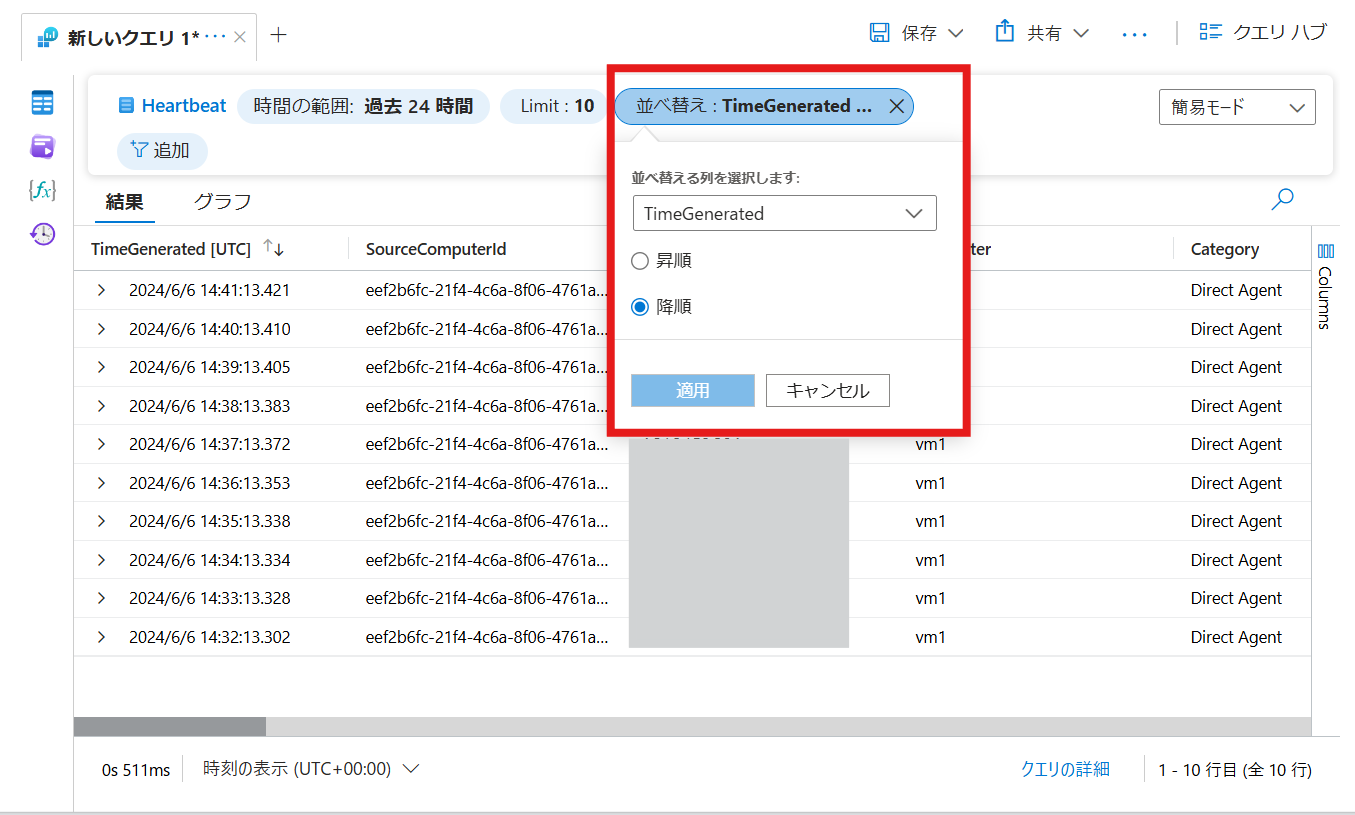The width and height of the screenshot is (1355, 815).
Task: Add a new query tab with plus
Action: 279,35
